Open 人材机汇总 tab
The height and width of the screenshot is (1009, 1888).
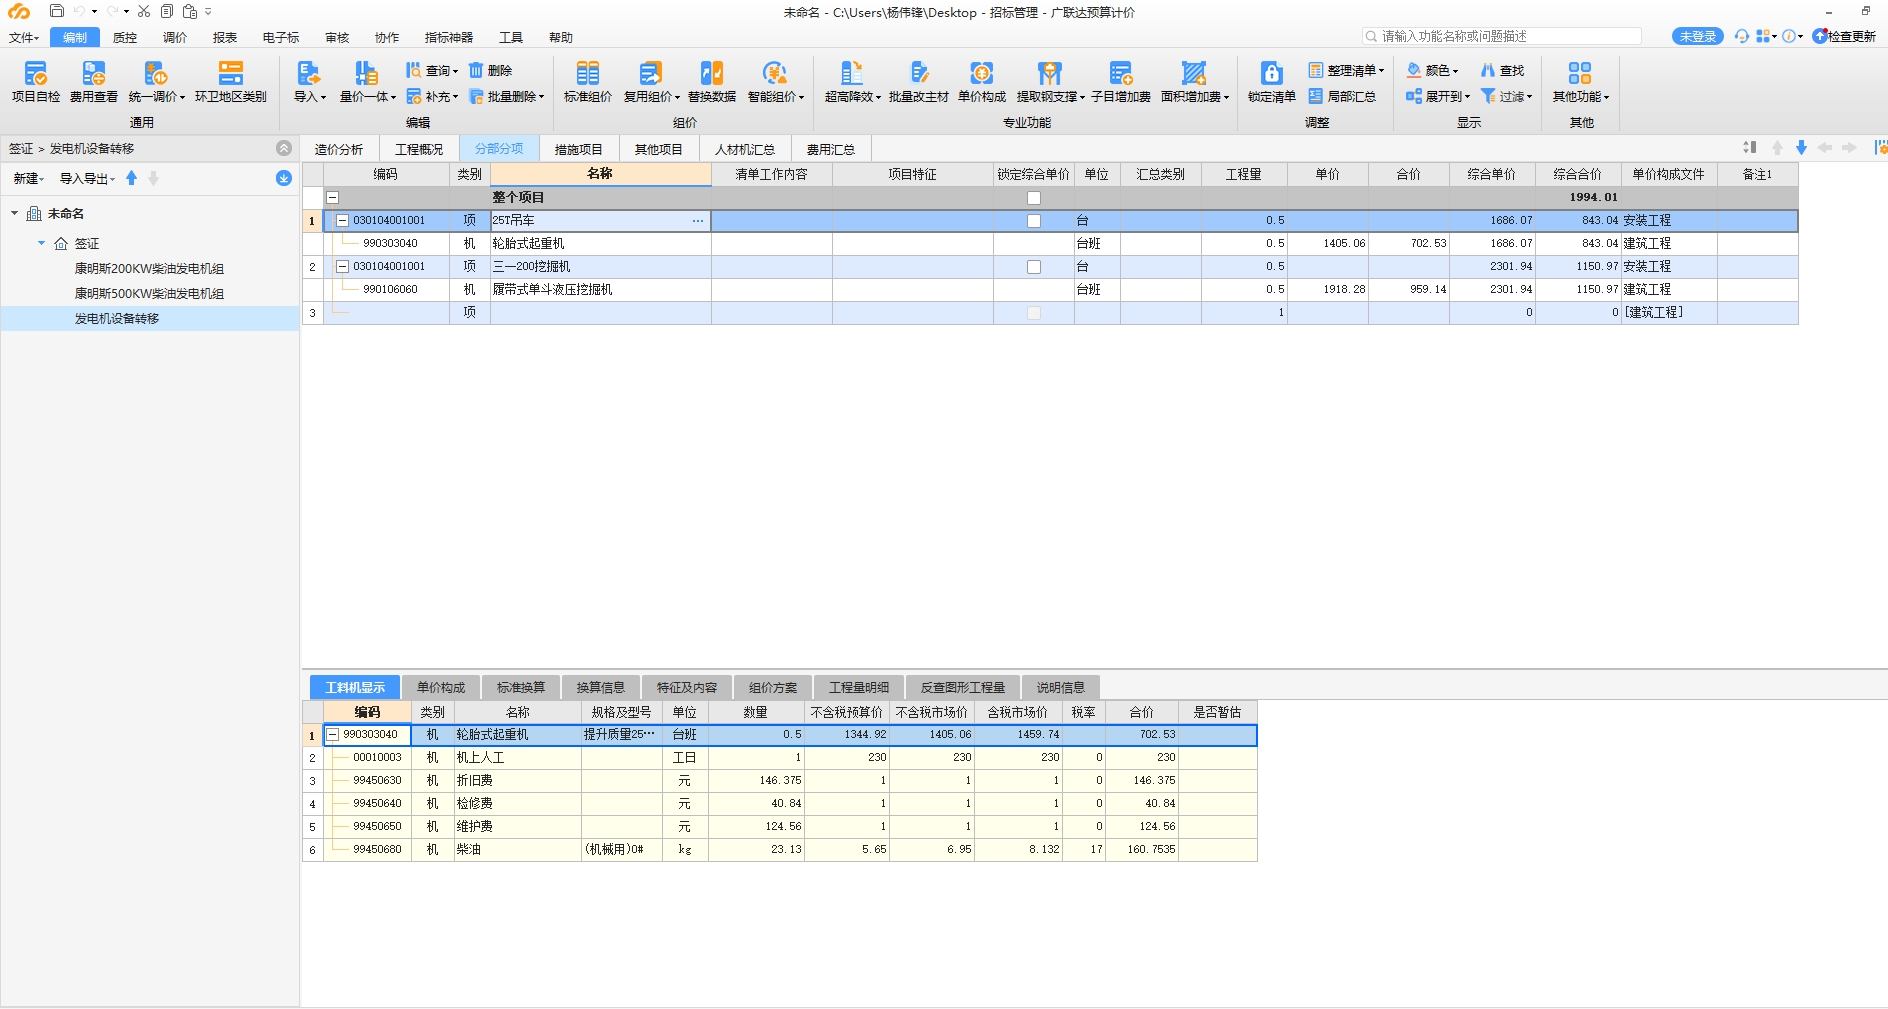point(745,149)
